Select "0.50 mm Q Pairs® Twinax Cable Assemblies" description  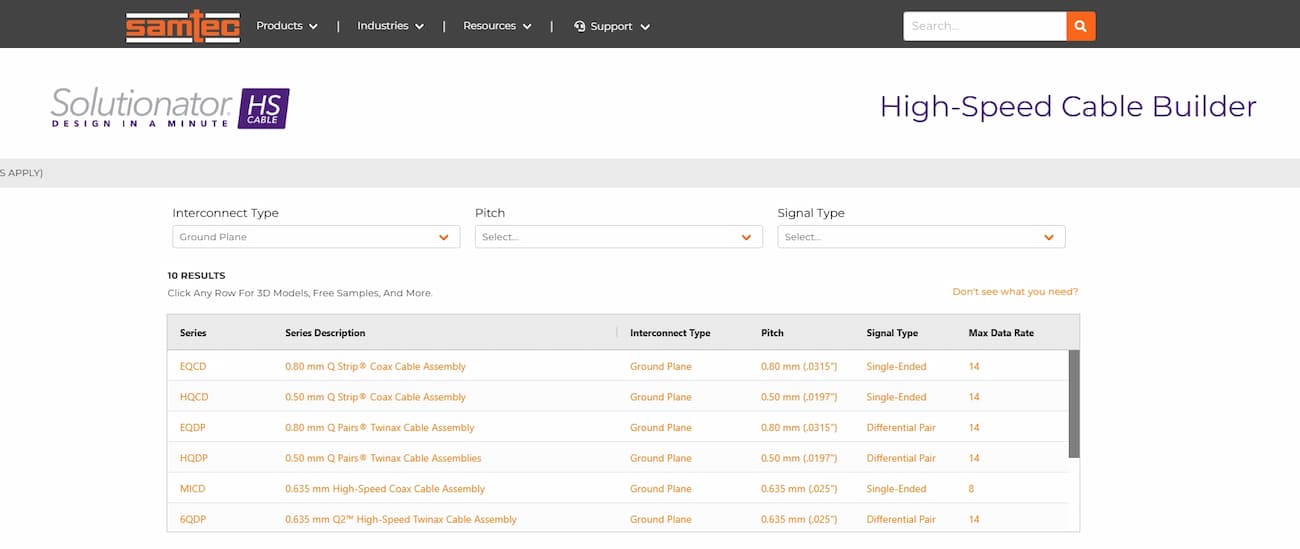(x=383, y=458)
